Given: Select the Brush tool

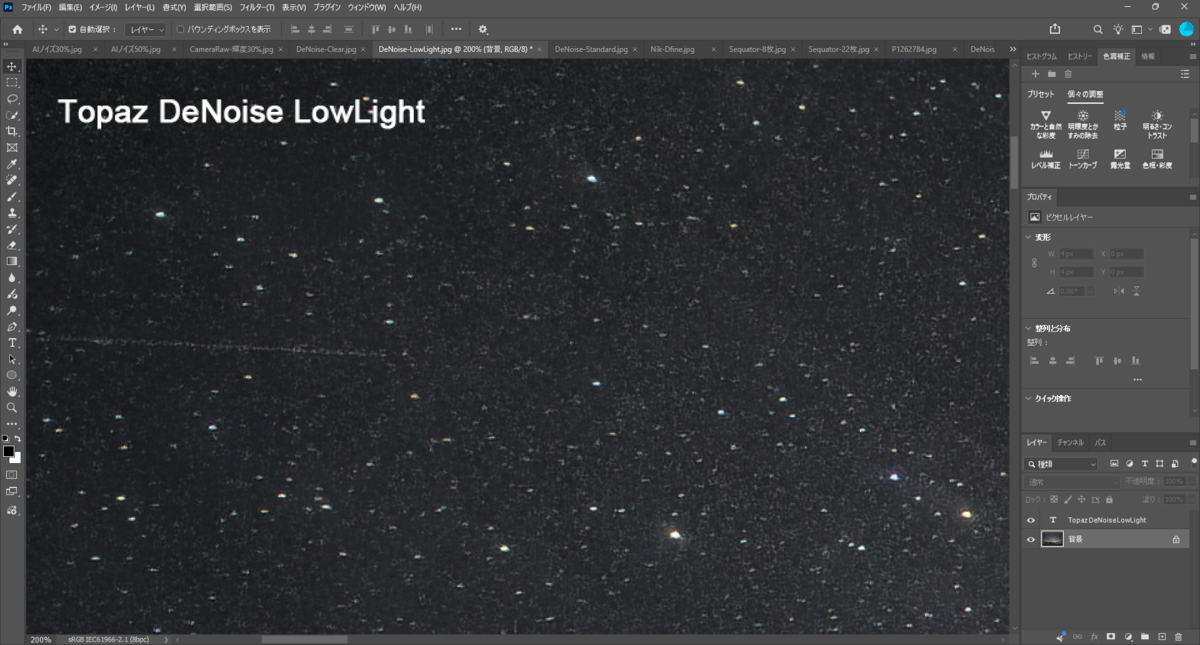Looking at the screenshot, I should (12, 197).
